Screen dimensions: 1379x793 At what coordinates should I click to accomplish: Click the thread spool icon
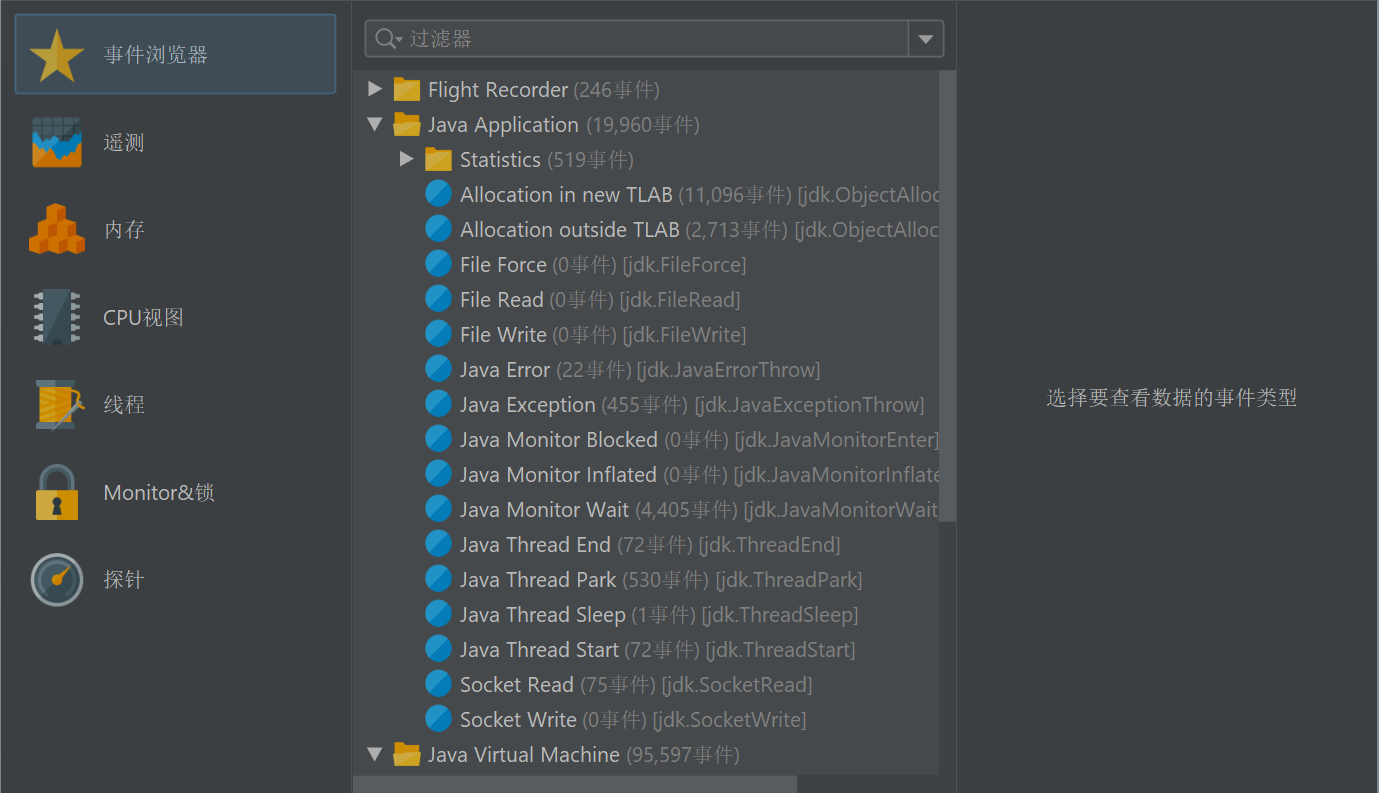(58, 404)
